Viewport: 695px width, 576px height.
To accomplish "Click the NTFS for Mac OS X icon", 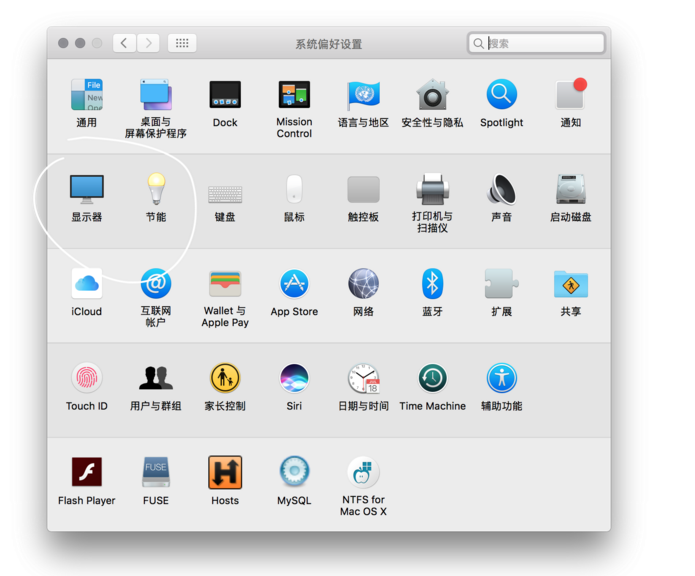I will (363, 473).
